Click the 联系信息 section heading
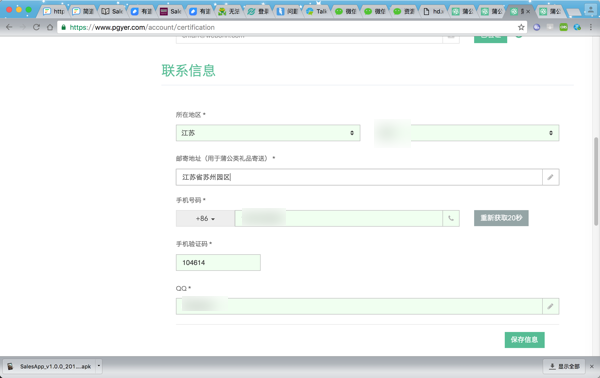This screenshot has height=378, width=600. (188, 70)
